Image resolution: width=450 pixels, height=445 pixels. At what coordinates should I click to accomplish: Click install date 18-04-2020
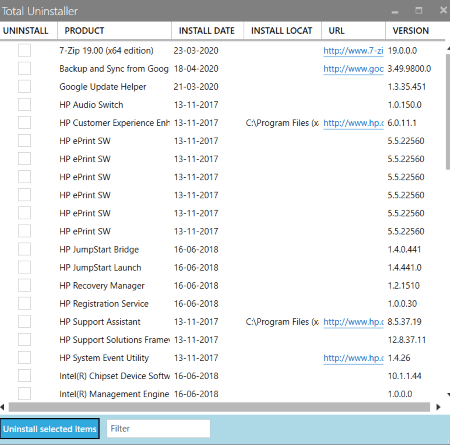coord(196,69)
